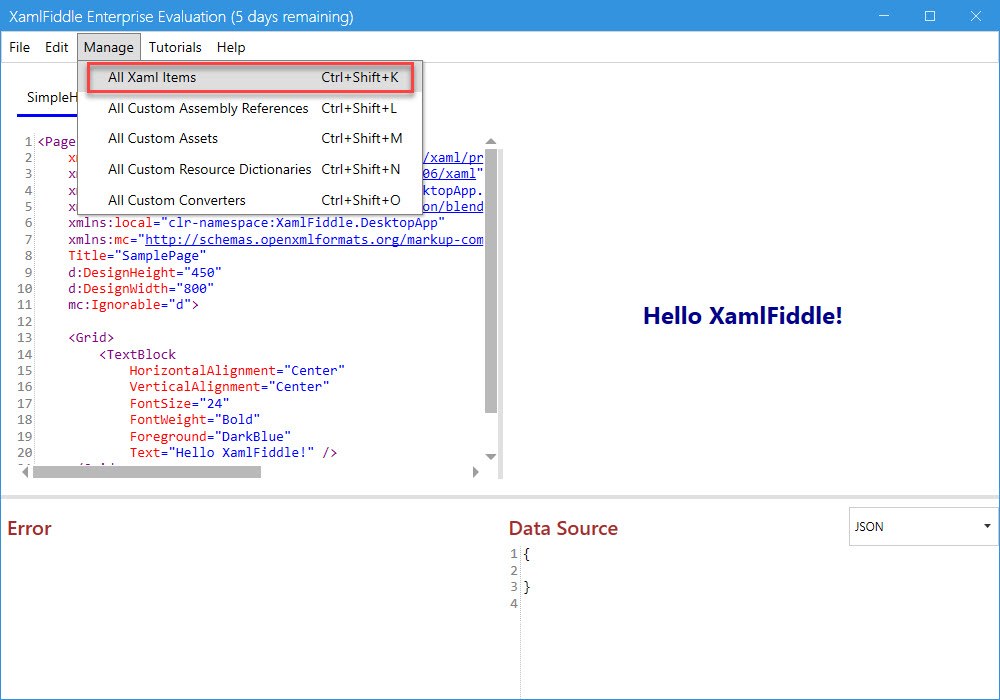The width and height of the screenshot is (1000, 700).
Task: Open the Edit menu
Action: coord(56,47)
